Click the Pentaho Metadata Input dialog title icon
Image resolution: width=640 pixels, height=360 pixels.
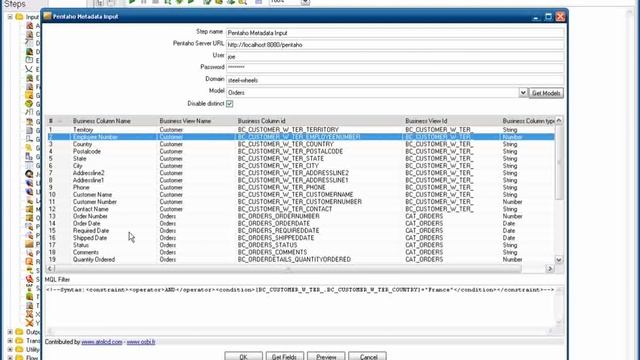tap(47, 16)
